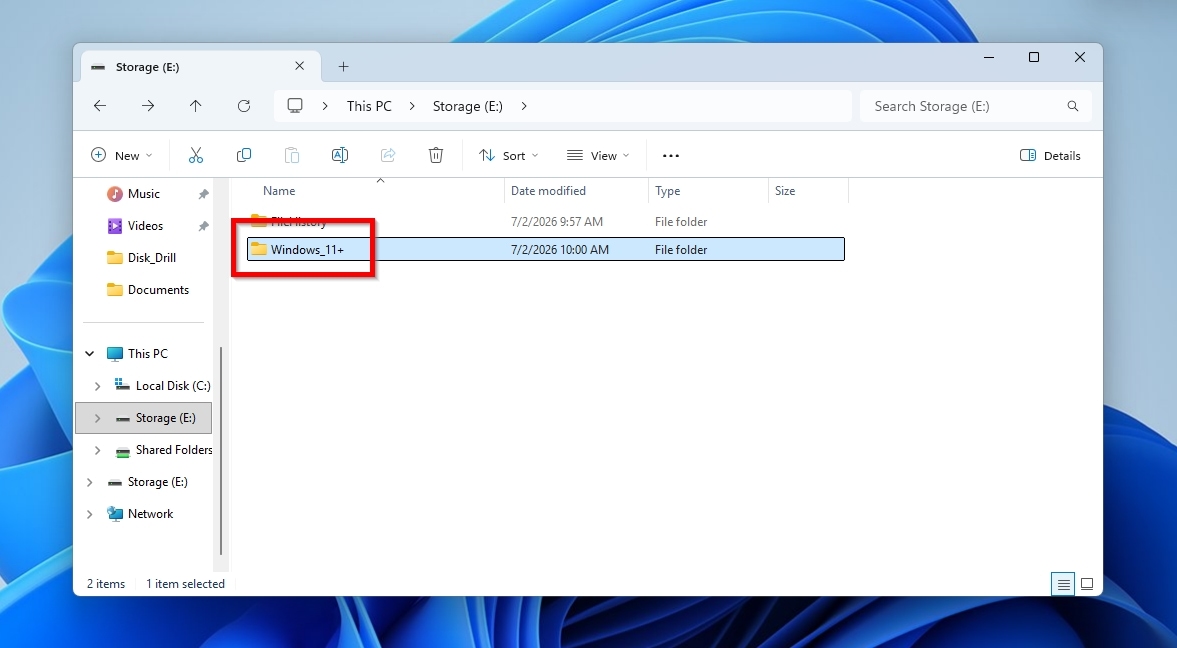Click chevron after Storage (E:) breadcrumb
This screenshot has width=1177, height=648.
coord(524,106)
